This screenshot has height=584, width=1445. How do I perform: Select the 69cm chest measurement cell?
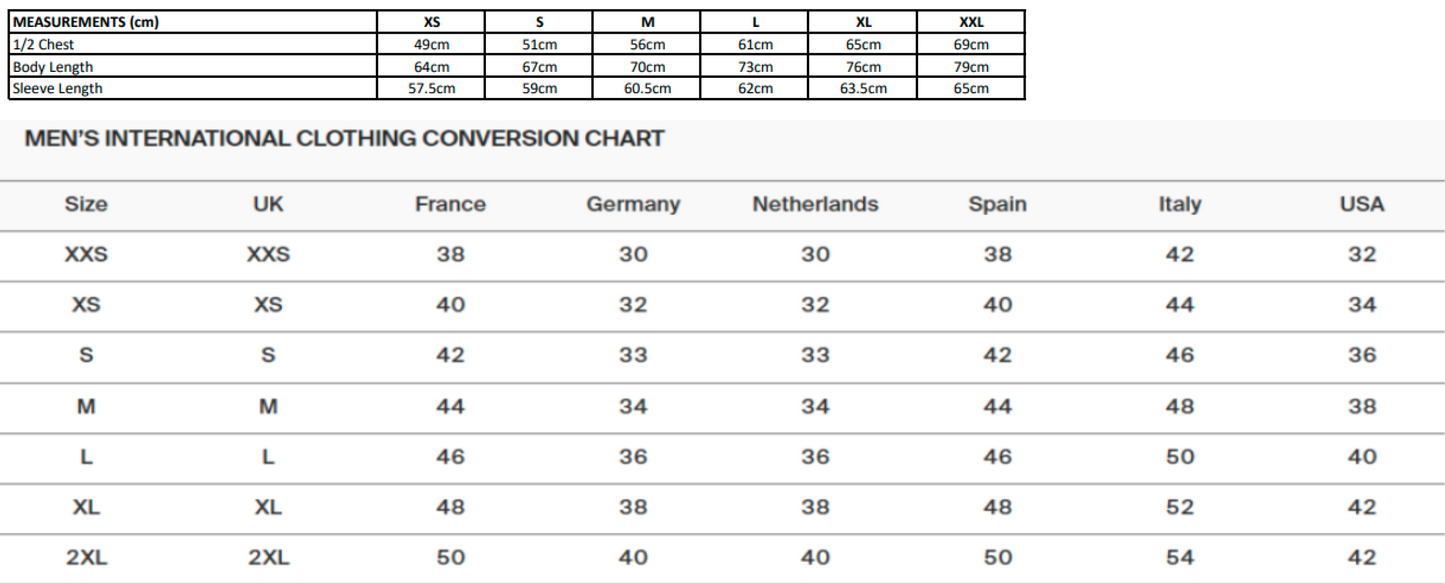coord(971,45)
